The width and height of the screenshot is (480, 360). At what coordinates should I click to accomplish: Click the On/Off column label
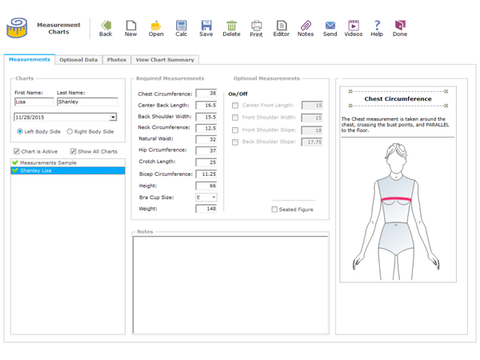tap(238, 94)
